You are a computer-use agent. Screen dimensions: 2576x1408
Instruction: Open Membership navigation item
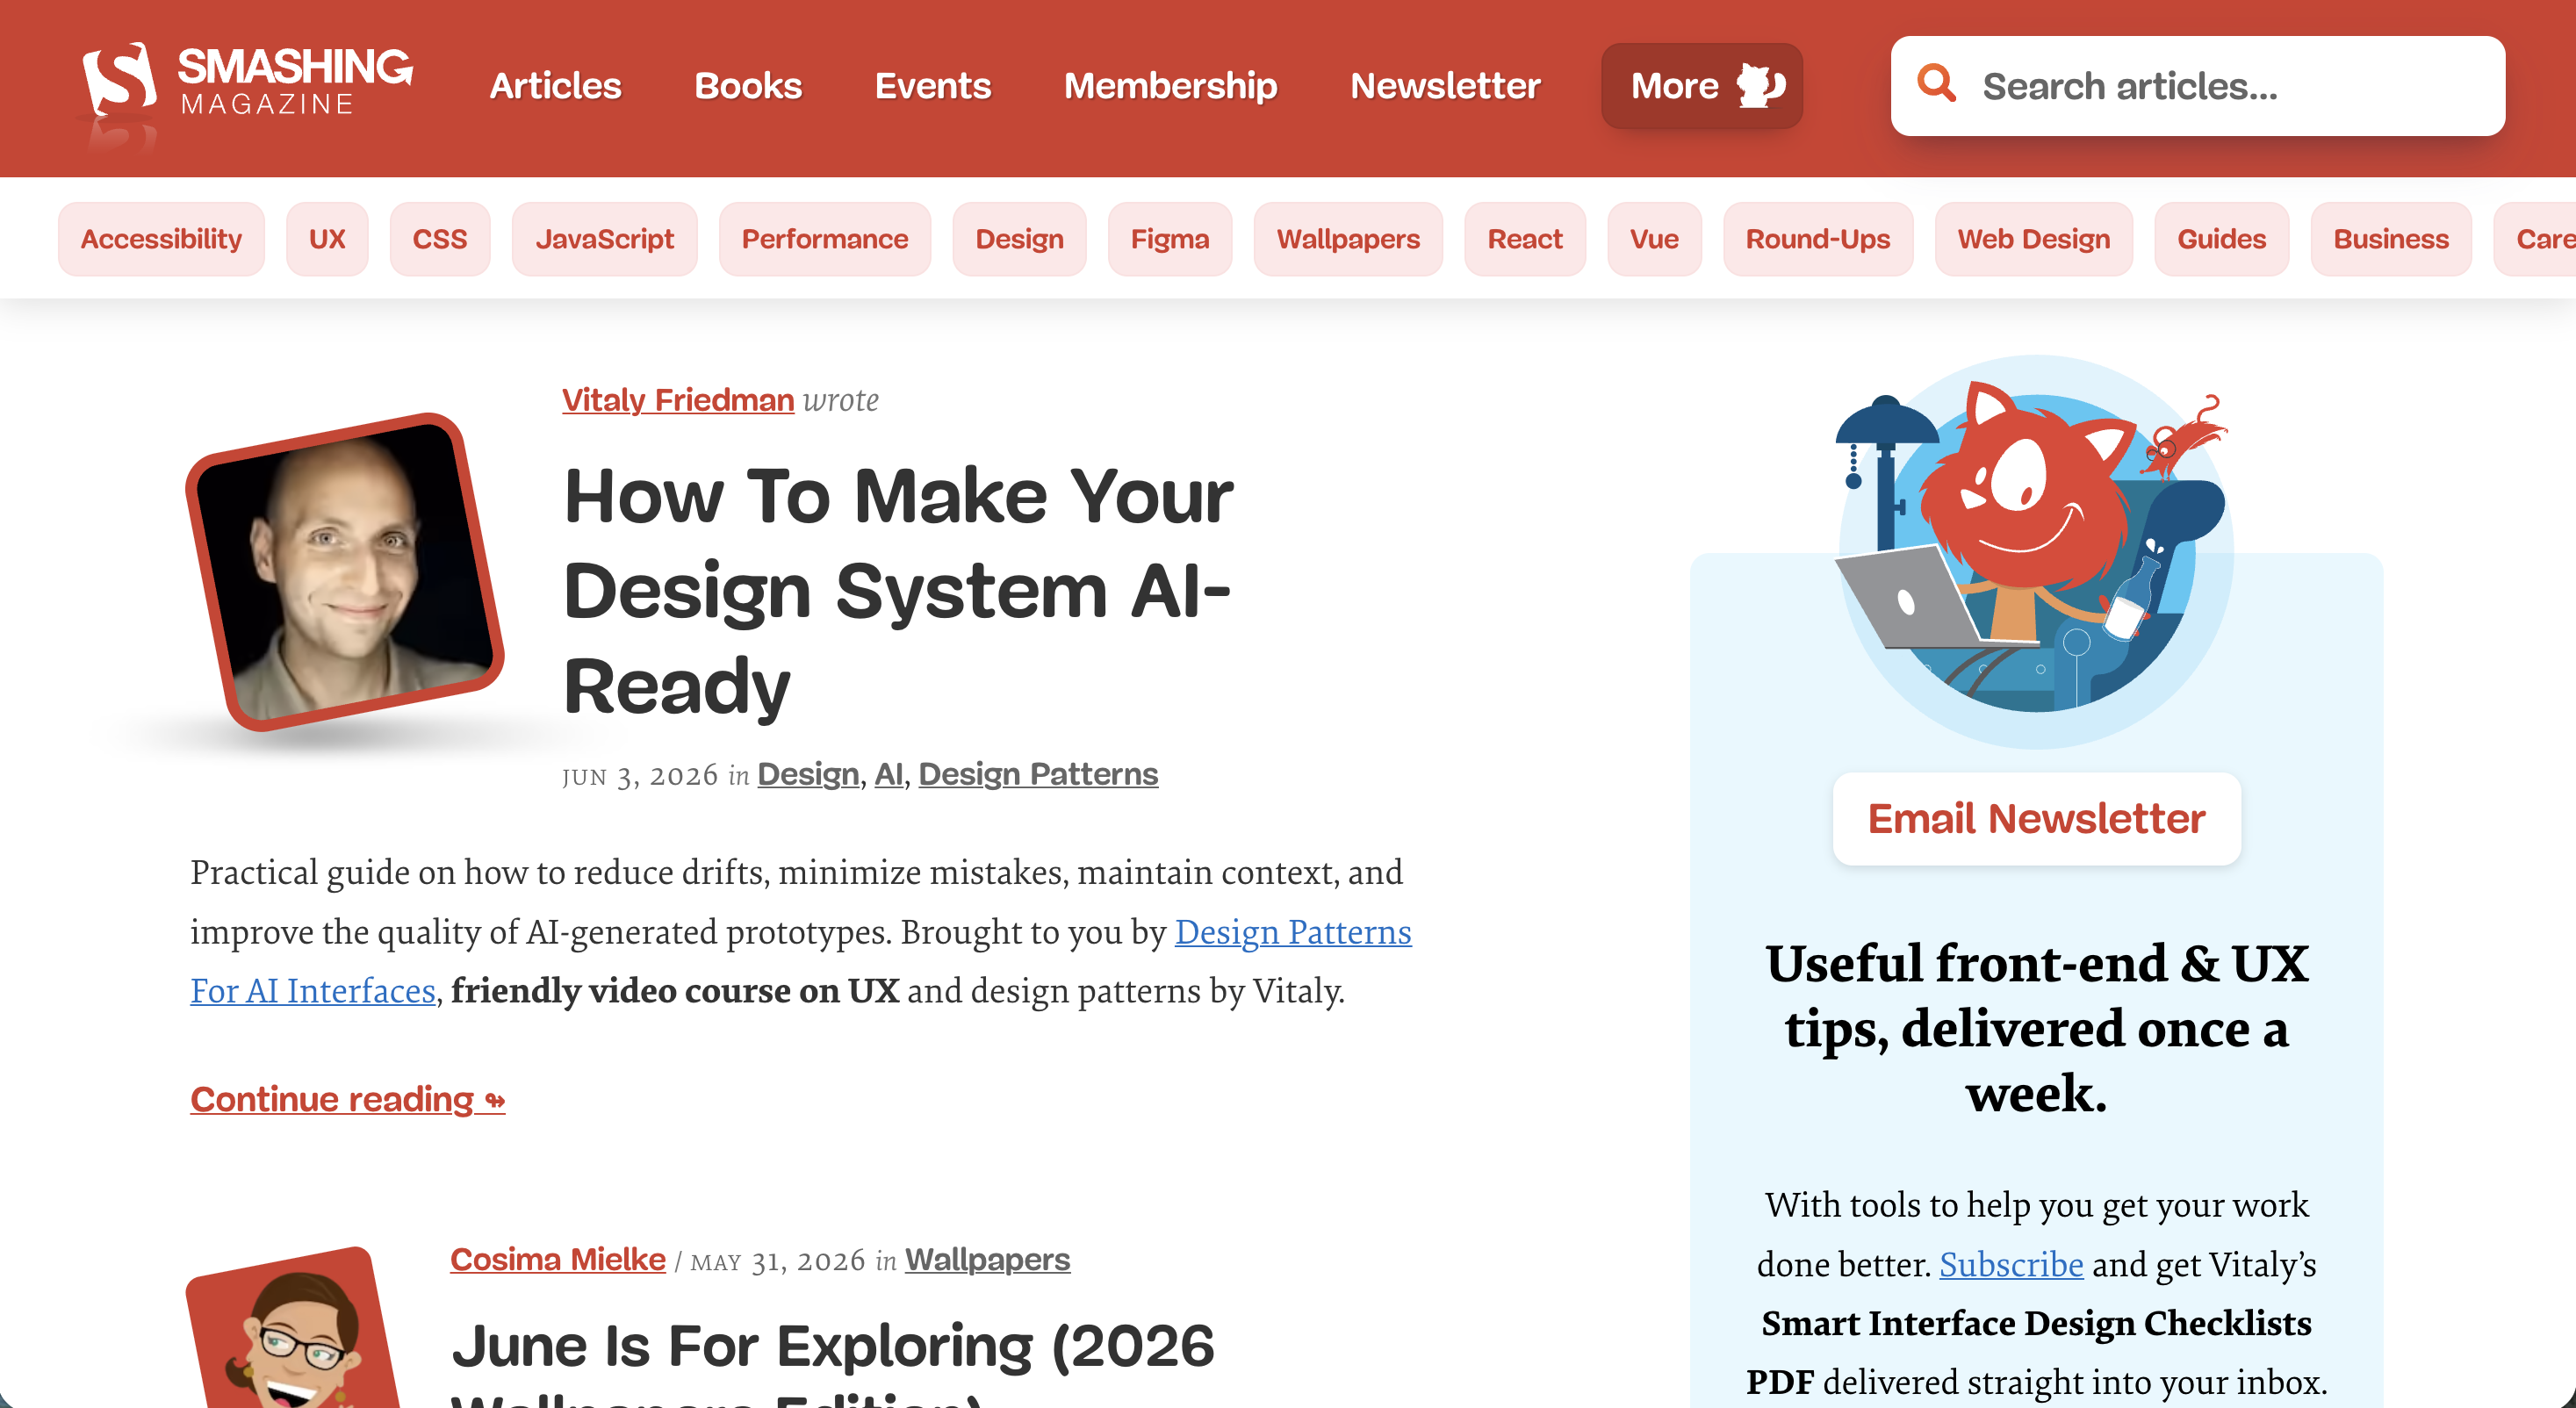point(1170,86)
